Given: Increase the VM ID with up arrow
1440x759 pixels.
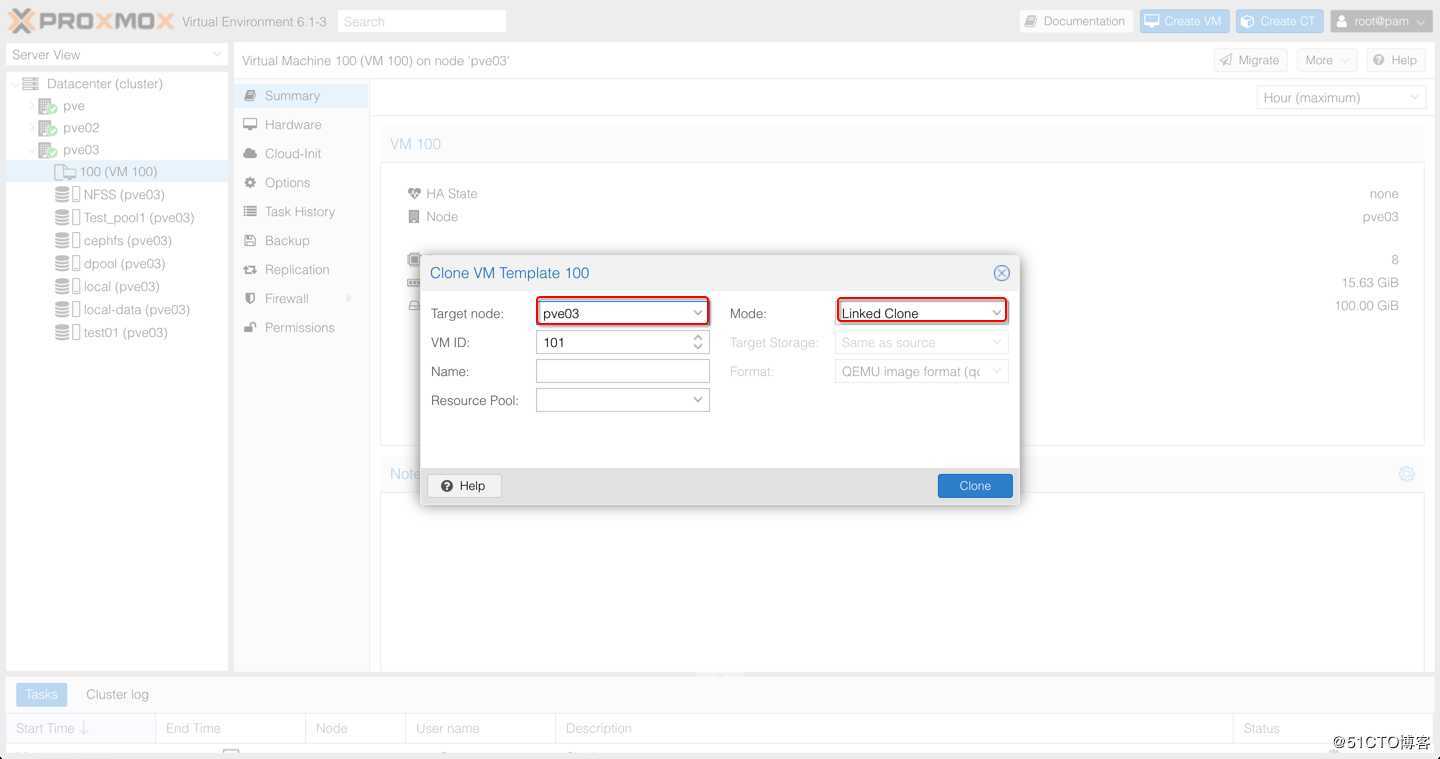Looking at the screenshot, I should point(698,337).
